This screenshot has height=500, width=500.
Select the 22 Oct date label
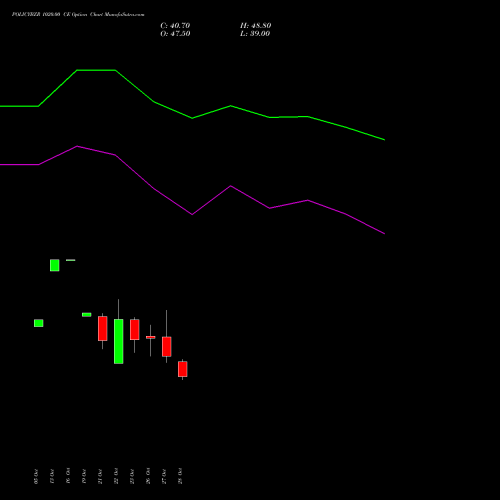(x=116, y=476)
